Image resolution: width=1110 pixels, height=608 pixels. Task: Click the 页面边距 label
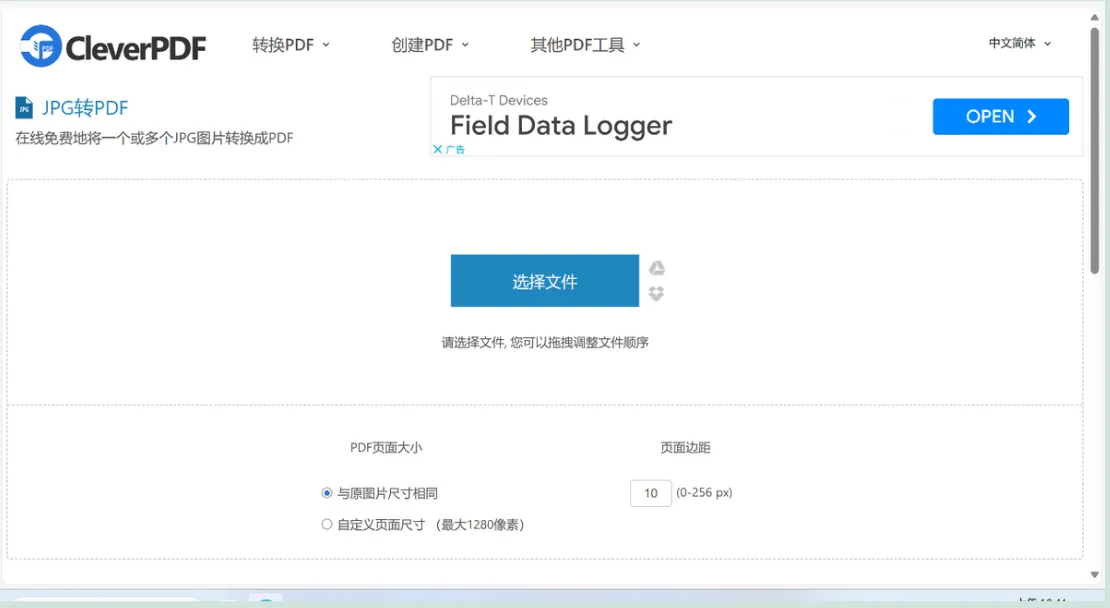point(685,447)
